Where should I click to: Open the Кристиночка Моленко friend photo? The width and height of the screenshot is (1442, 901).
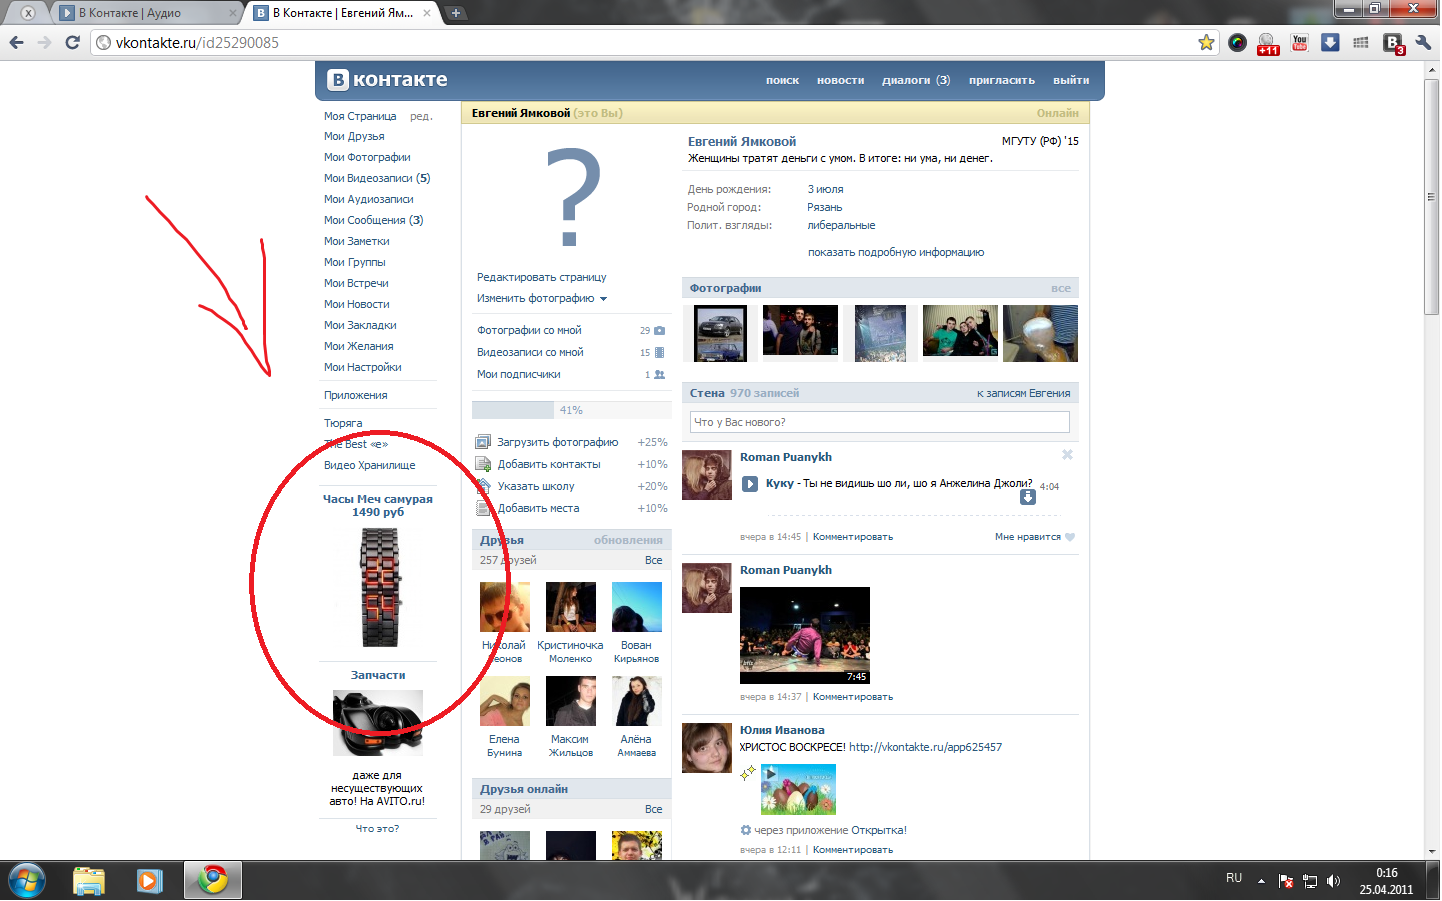click(570, 607)
